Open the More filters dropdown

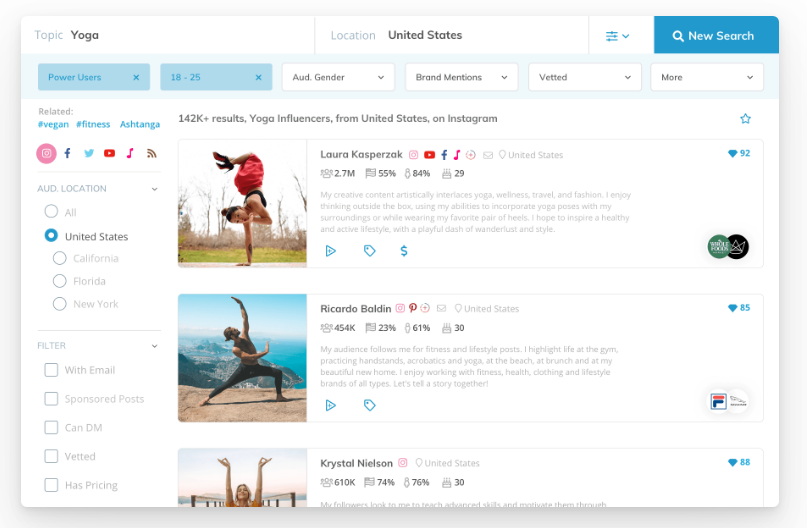[x=707, y=77]
